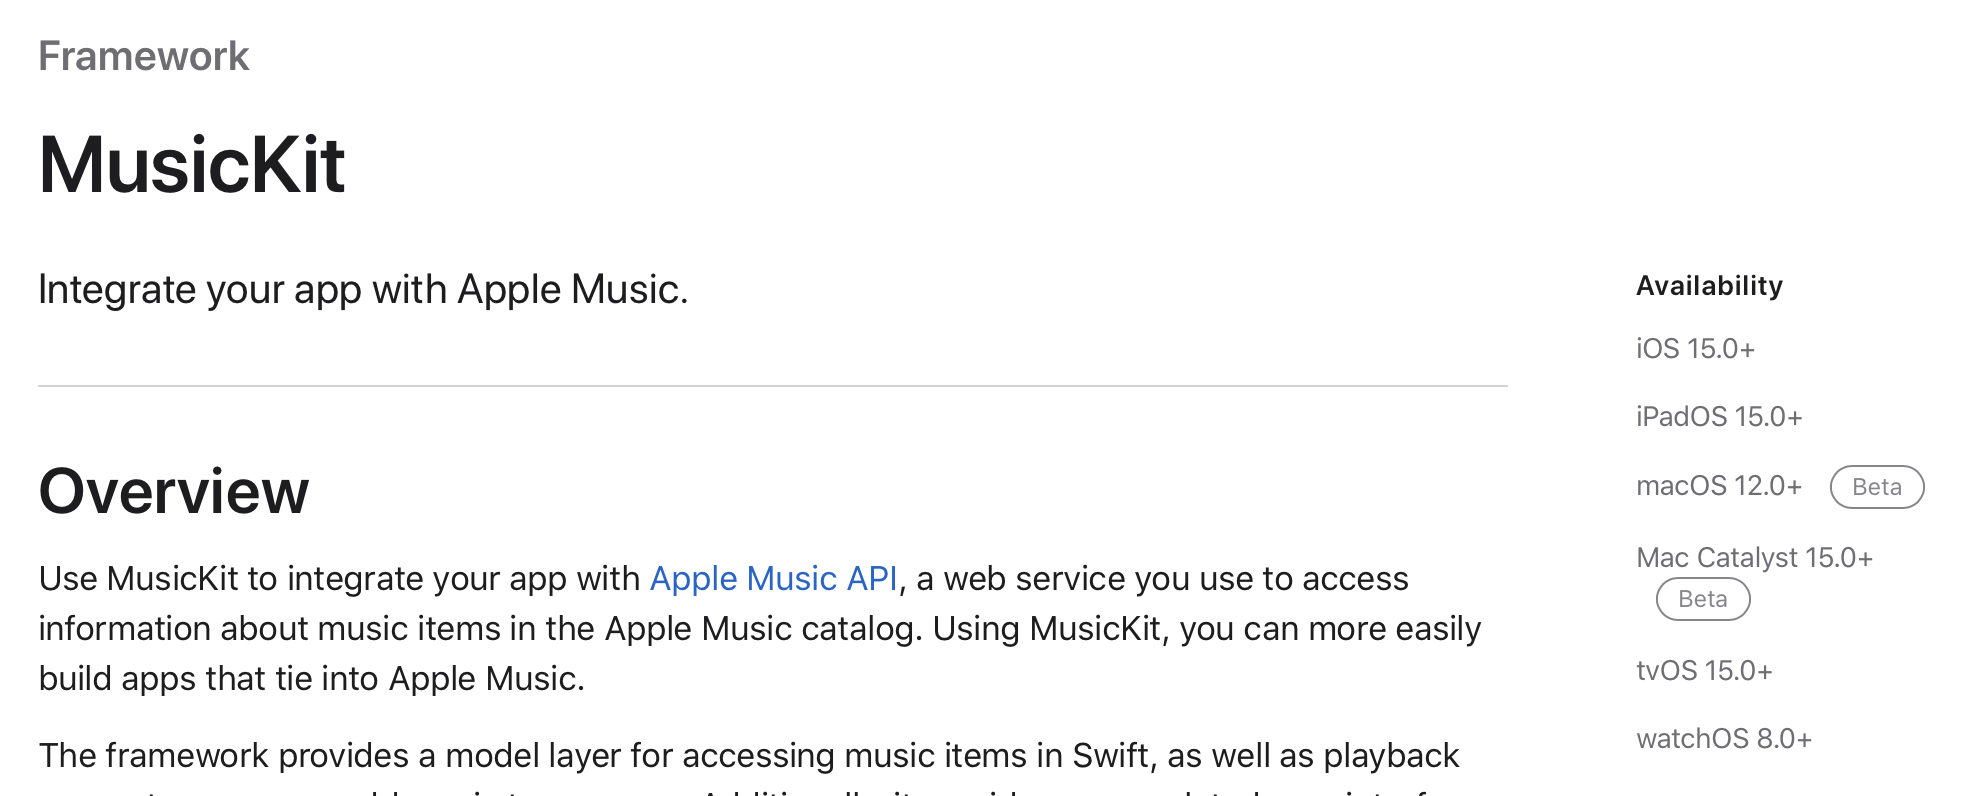This screenshot has width=1970, height=796.
Task: Click the sentence 'build apps that tie into Apple Music'
Action: [311, 679]
